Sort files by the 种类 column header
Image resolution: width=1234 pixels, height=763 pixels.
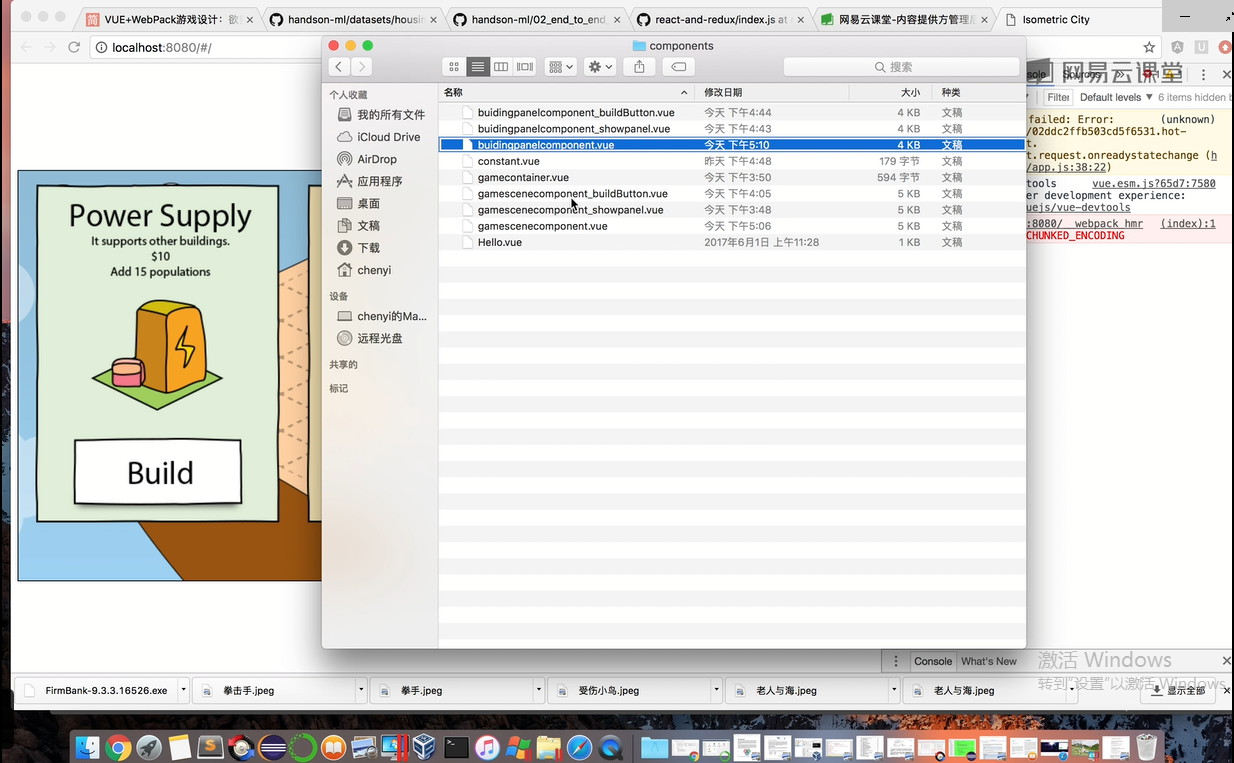click(978, 92)
